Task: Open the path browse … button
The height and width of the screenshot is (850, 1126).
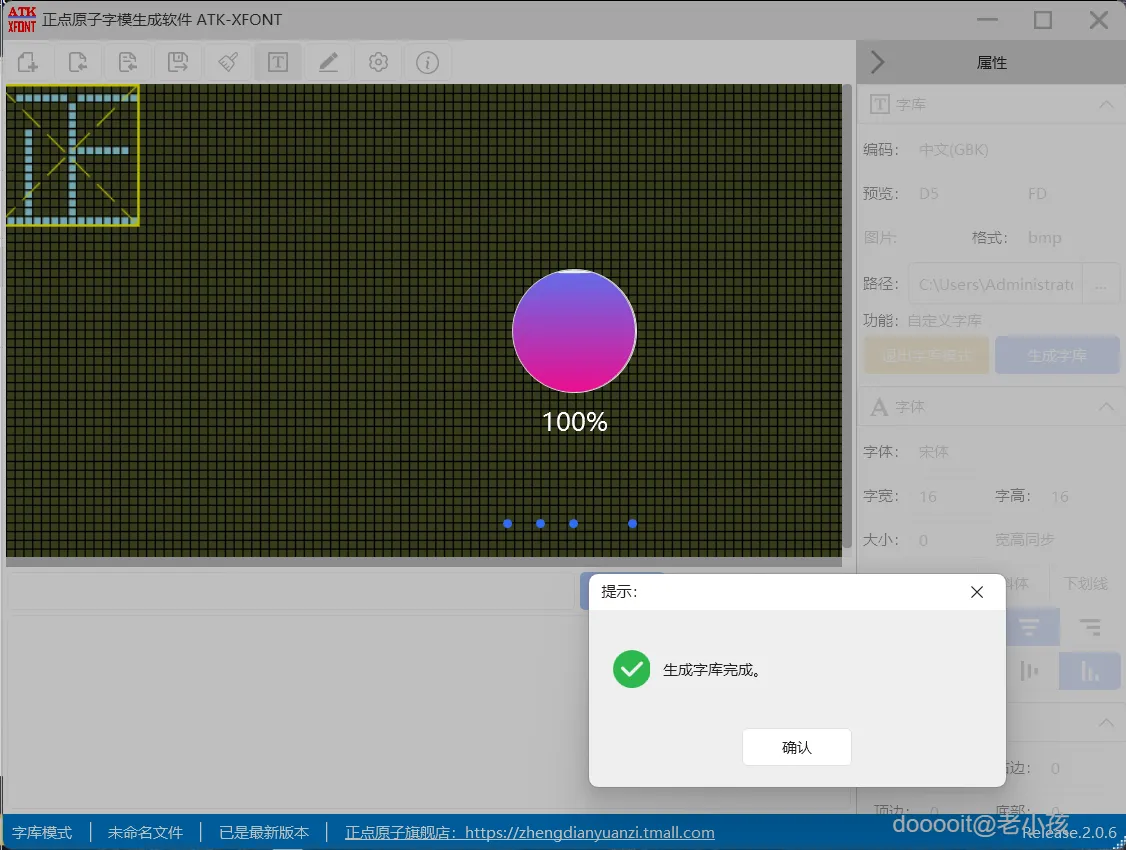Action: [x=1101, y=284]
